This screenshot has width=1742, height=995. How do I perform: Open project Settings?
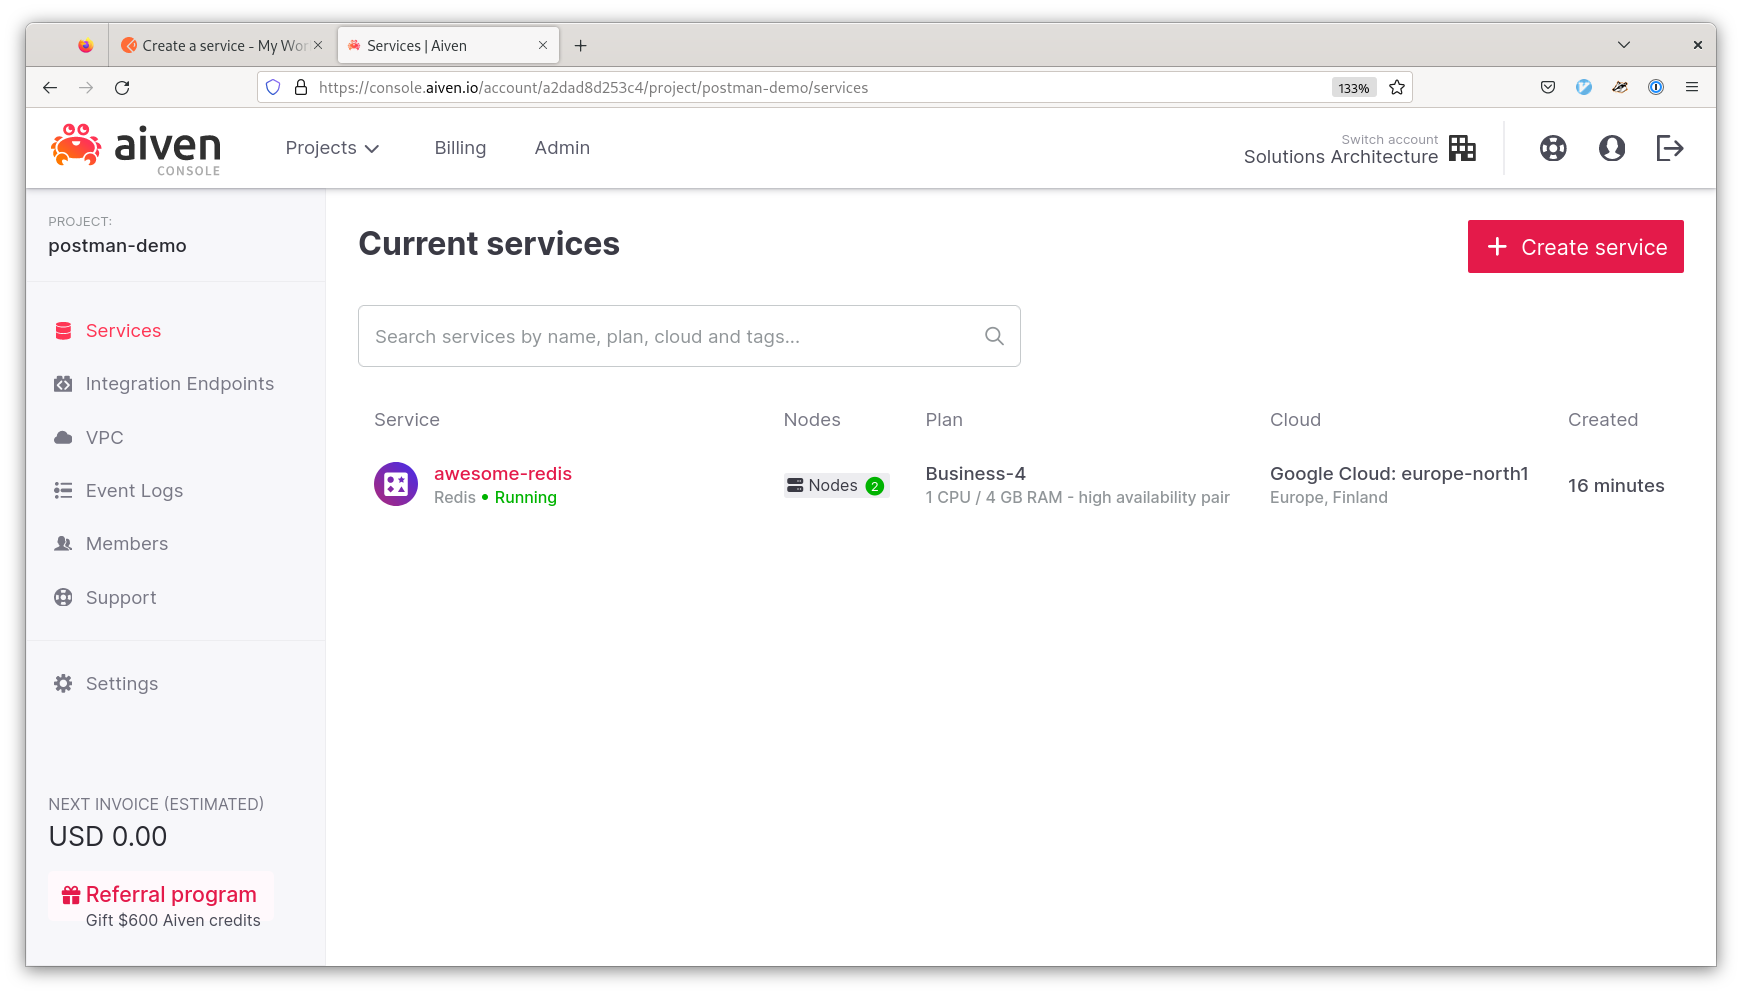122,684
